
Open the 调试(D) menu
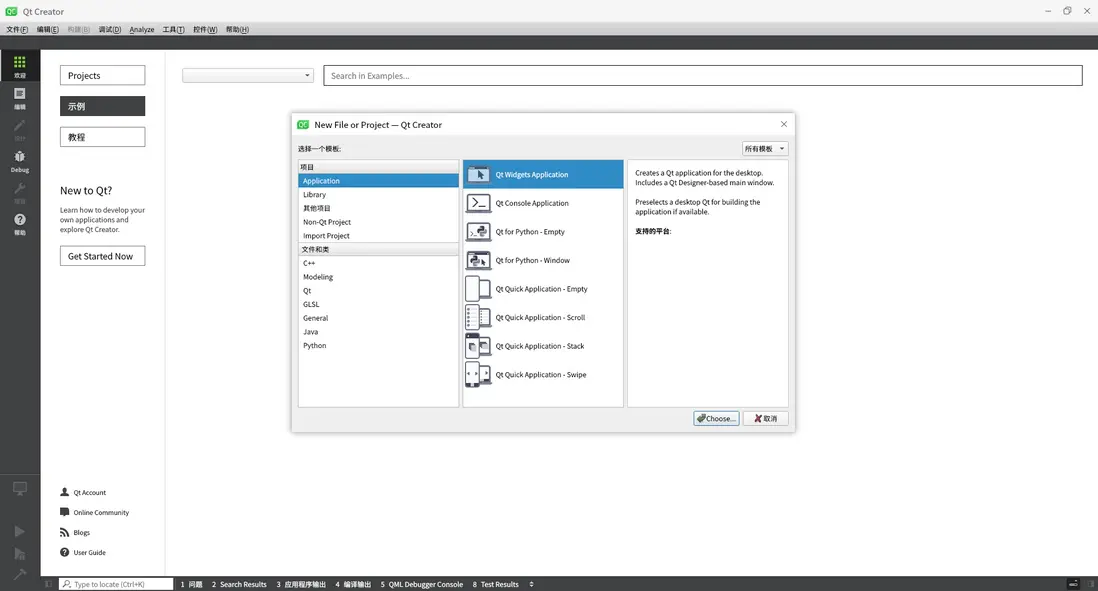[109, 29]
